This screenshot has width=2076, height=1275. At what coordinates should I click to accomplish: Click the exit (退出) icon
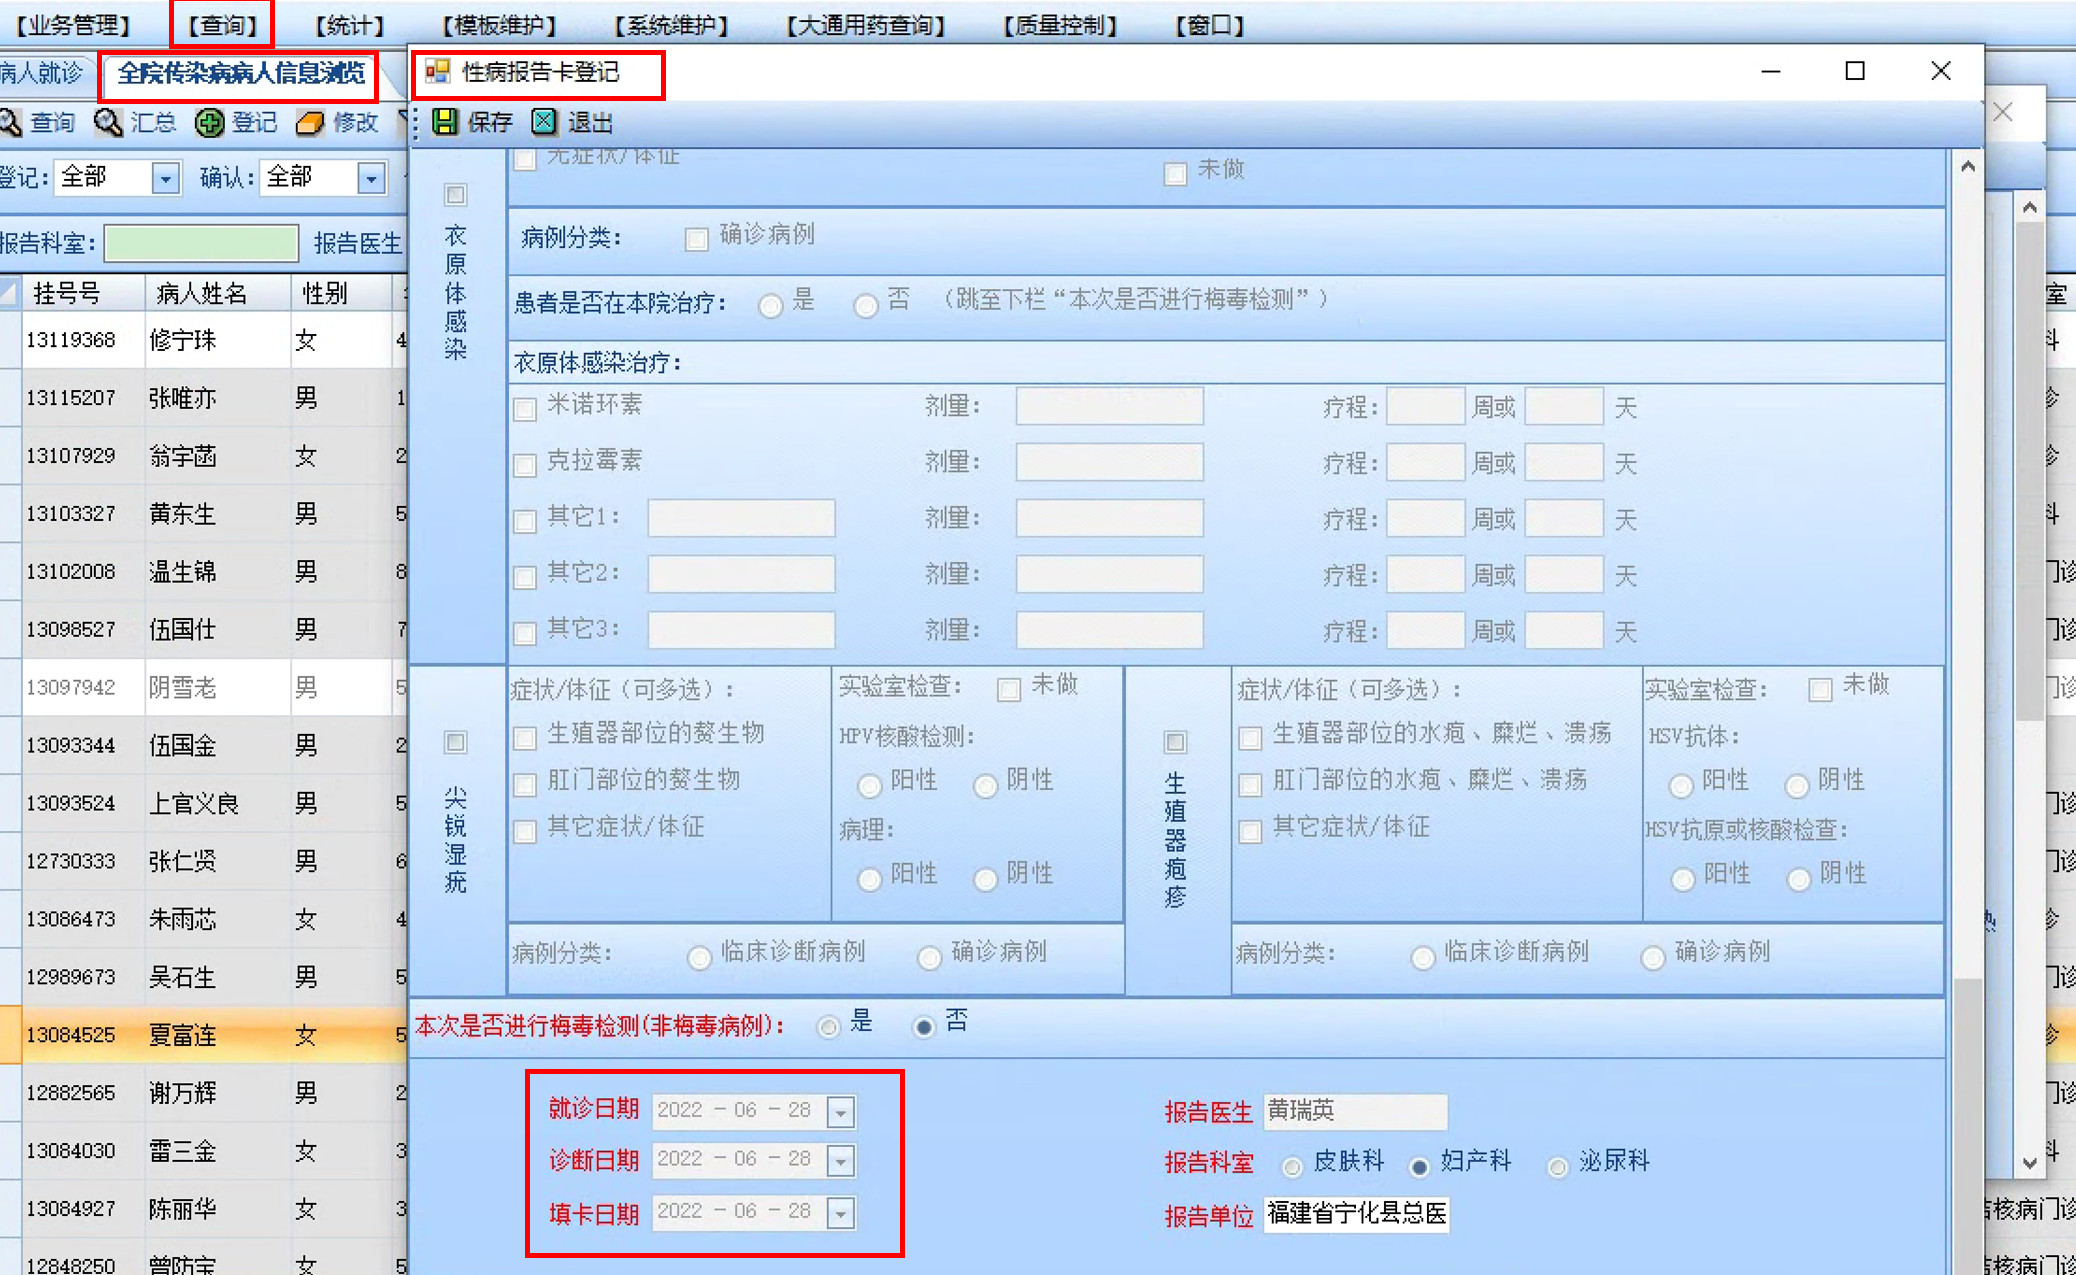(544, 122)
